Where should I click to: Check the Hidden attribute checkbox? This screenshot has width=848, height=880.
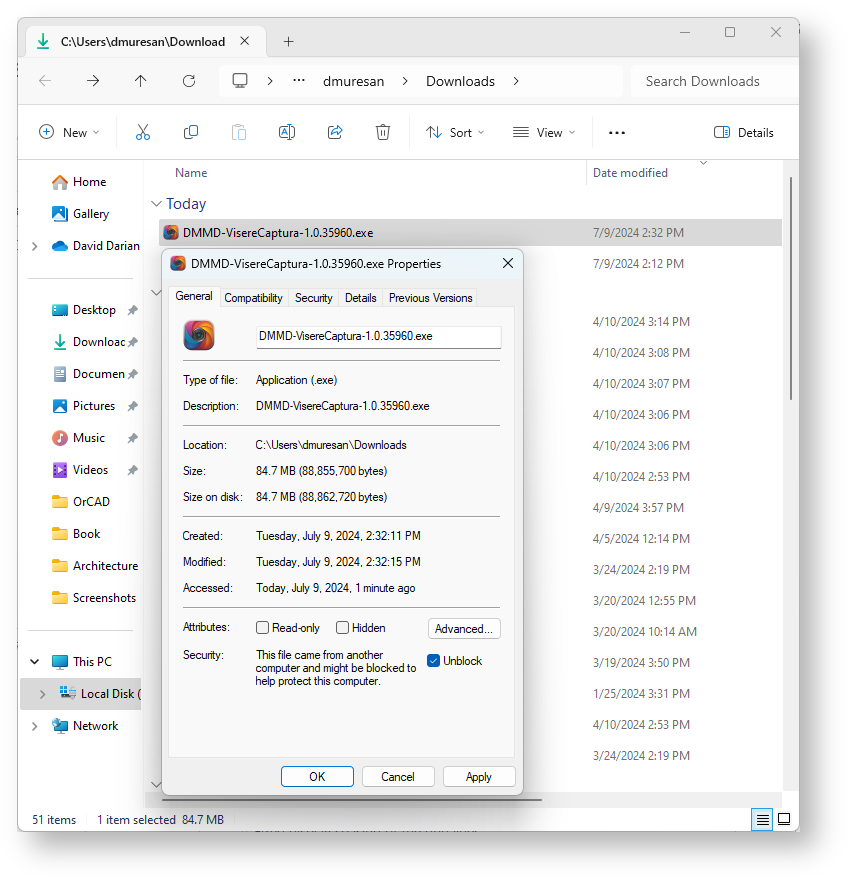coord(343,628)
